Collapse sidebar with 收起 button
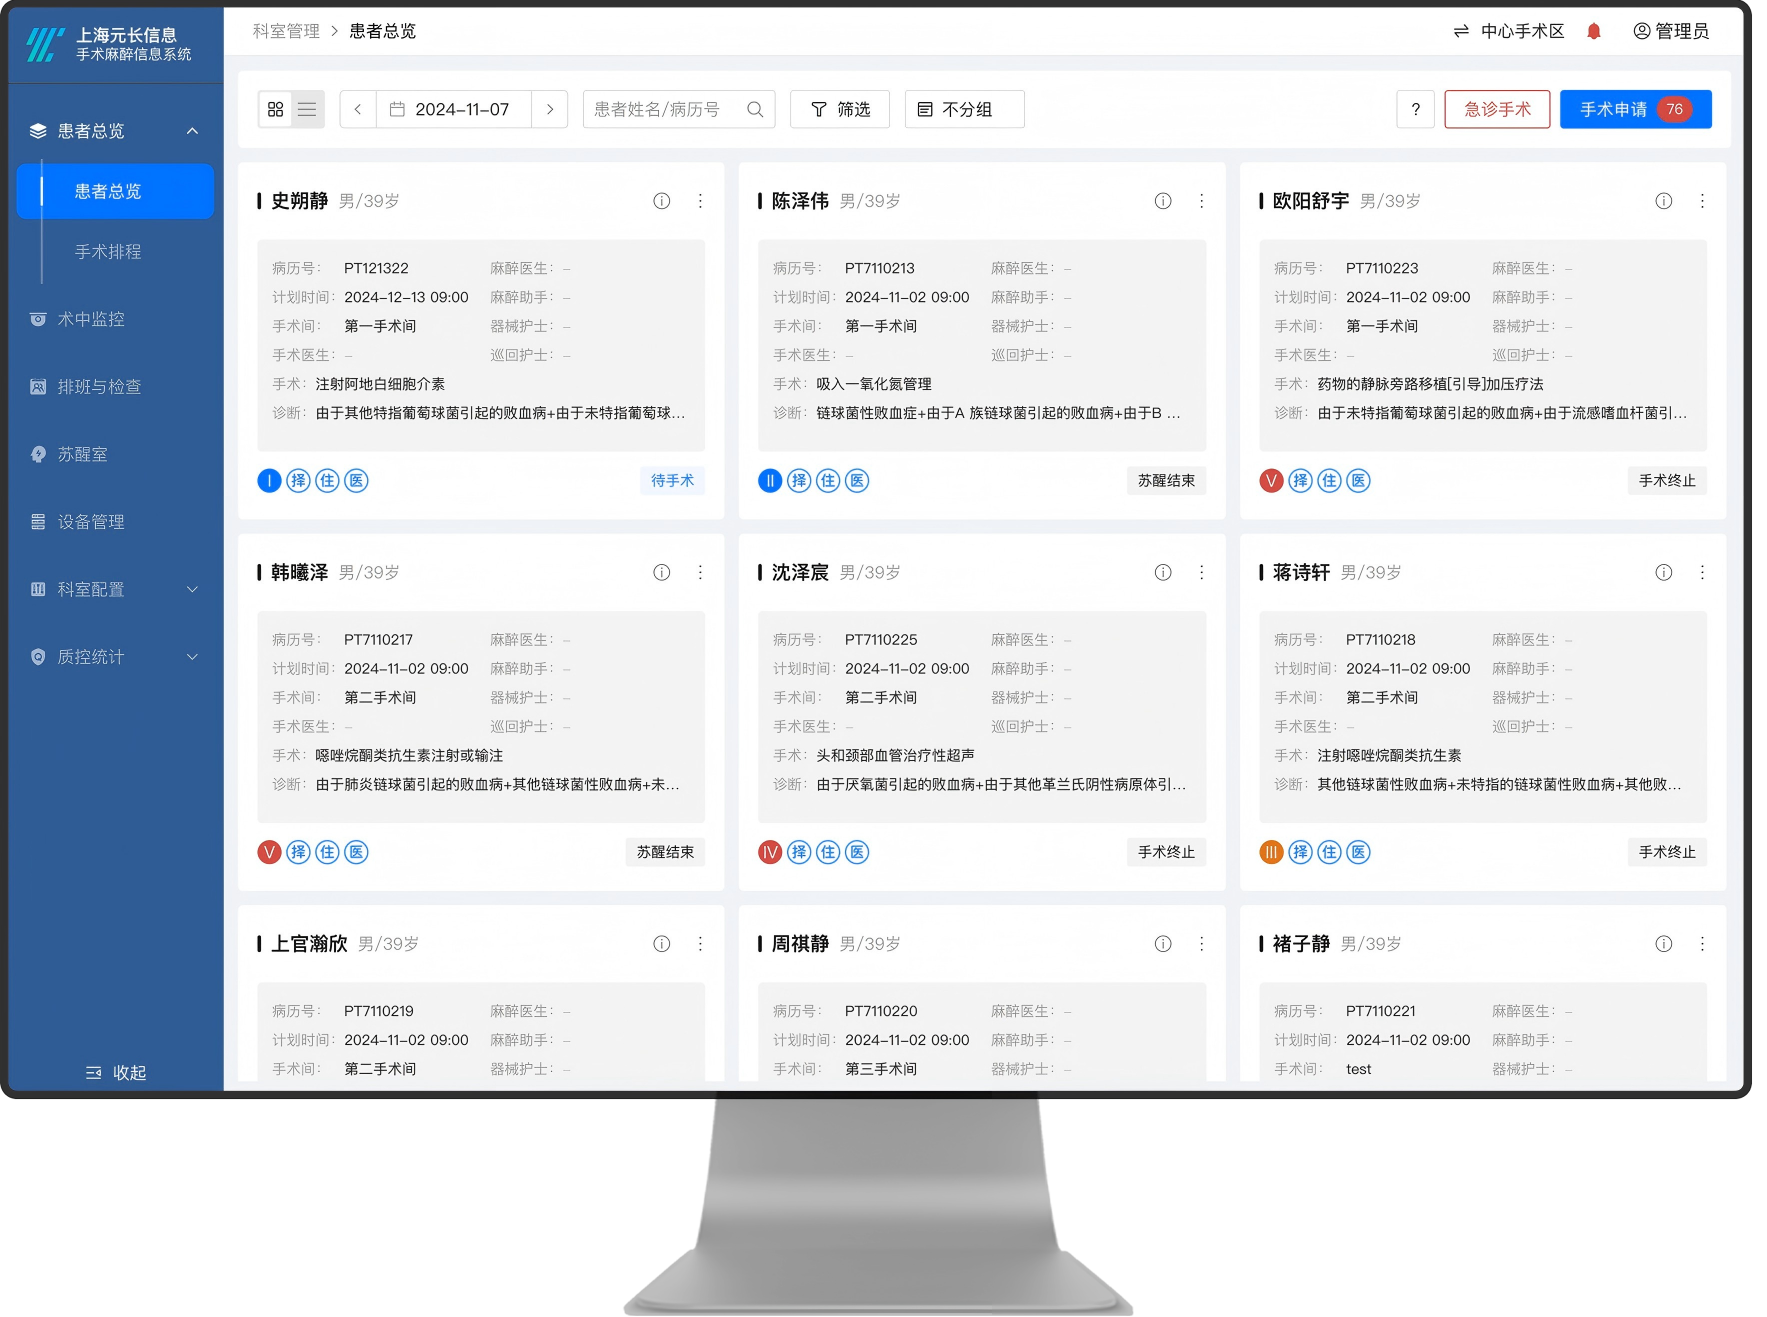1767x1317 pixels. pos(116,1072)
